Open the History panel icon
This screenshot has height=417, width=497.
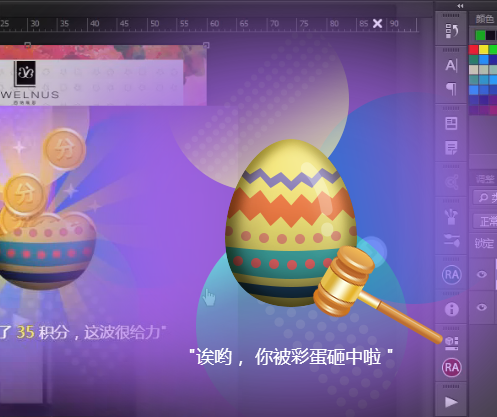pyautogui.click(x=451, y=31)
